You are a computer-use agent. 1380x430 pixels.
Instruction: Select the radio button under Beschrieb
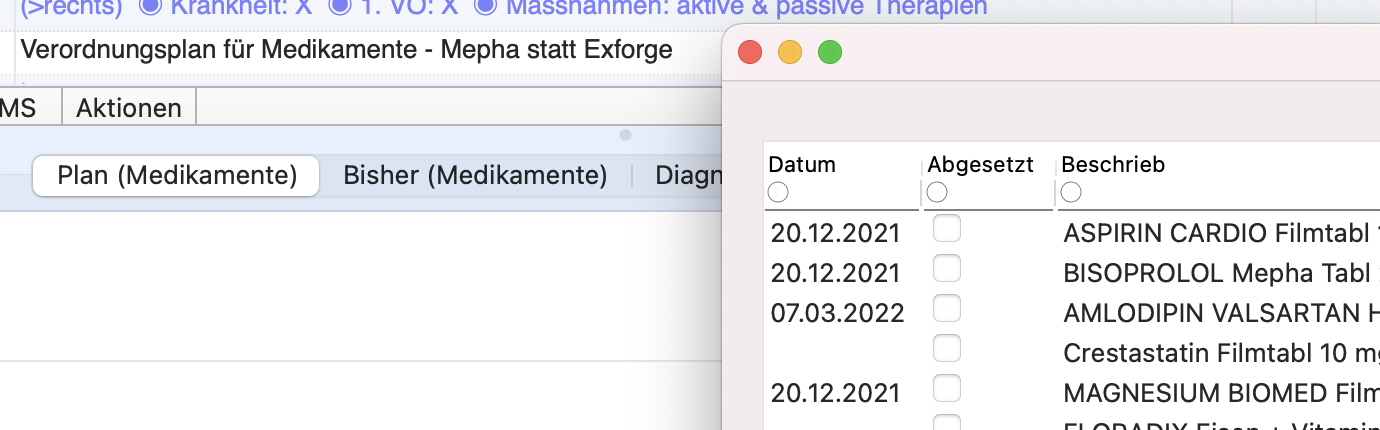[1071, 191]
